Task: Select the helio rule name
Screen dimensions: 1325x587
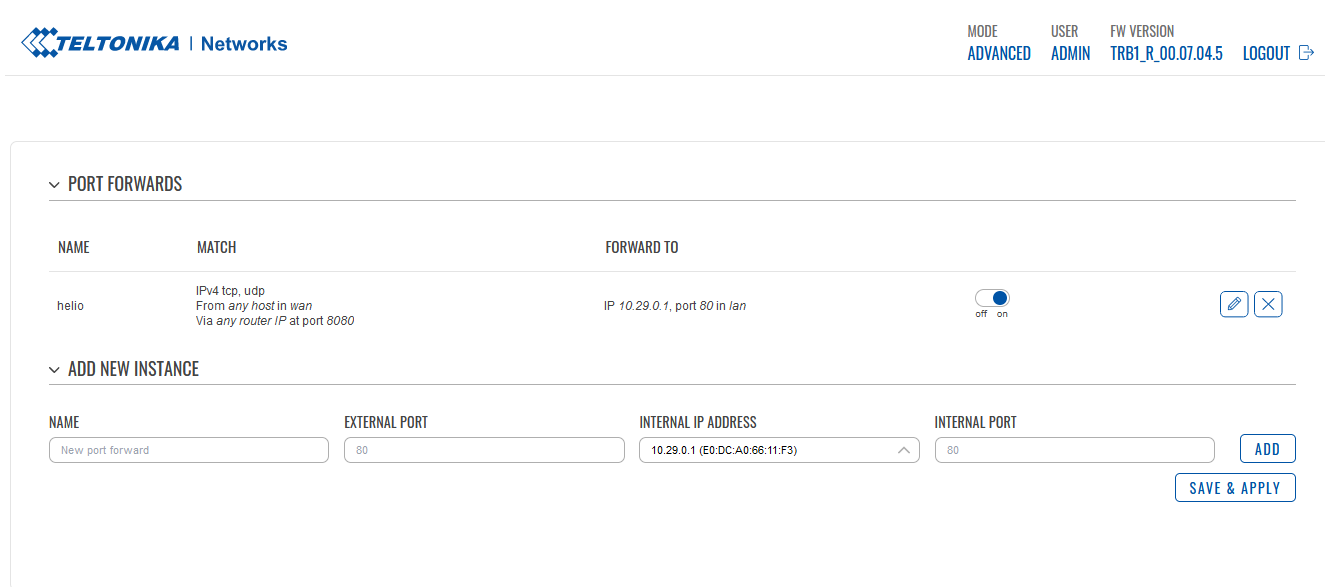Action: tap(70, 306)
